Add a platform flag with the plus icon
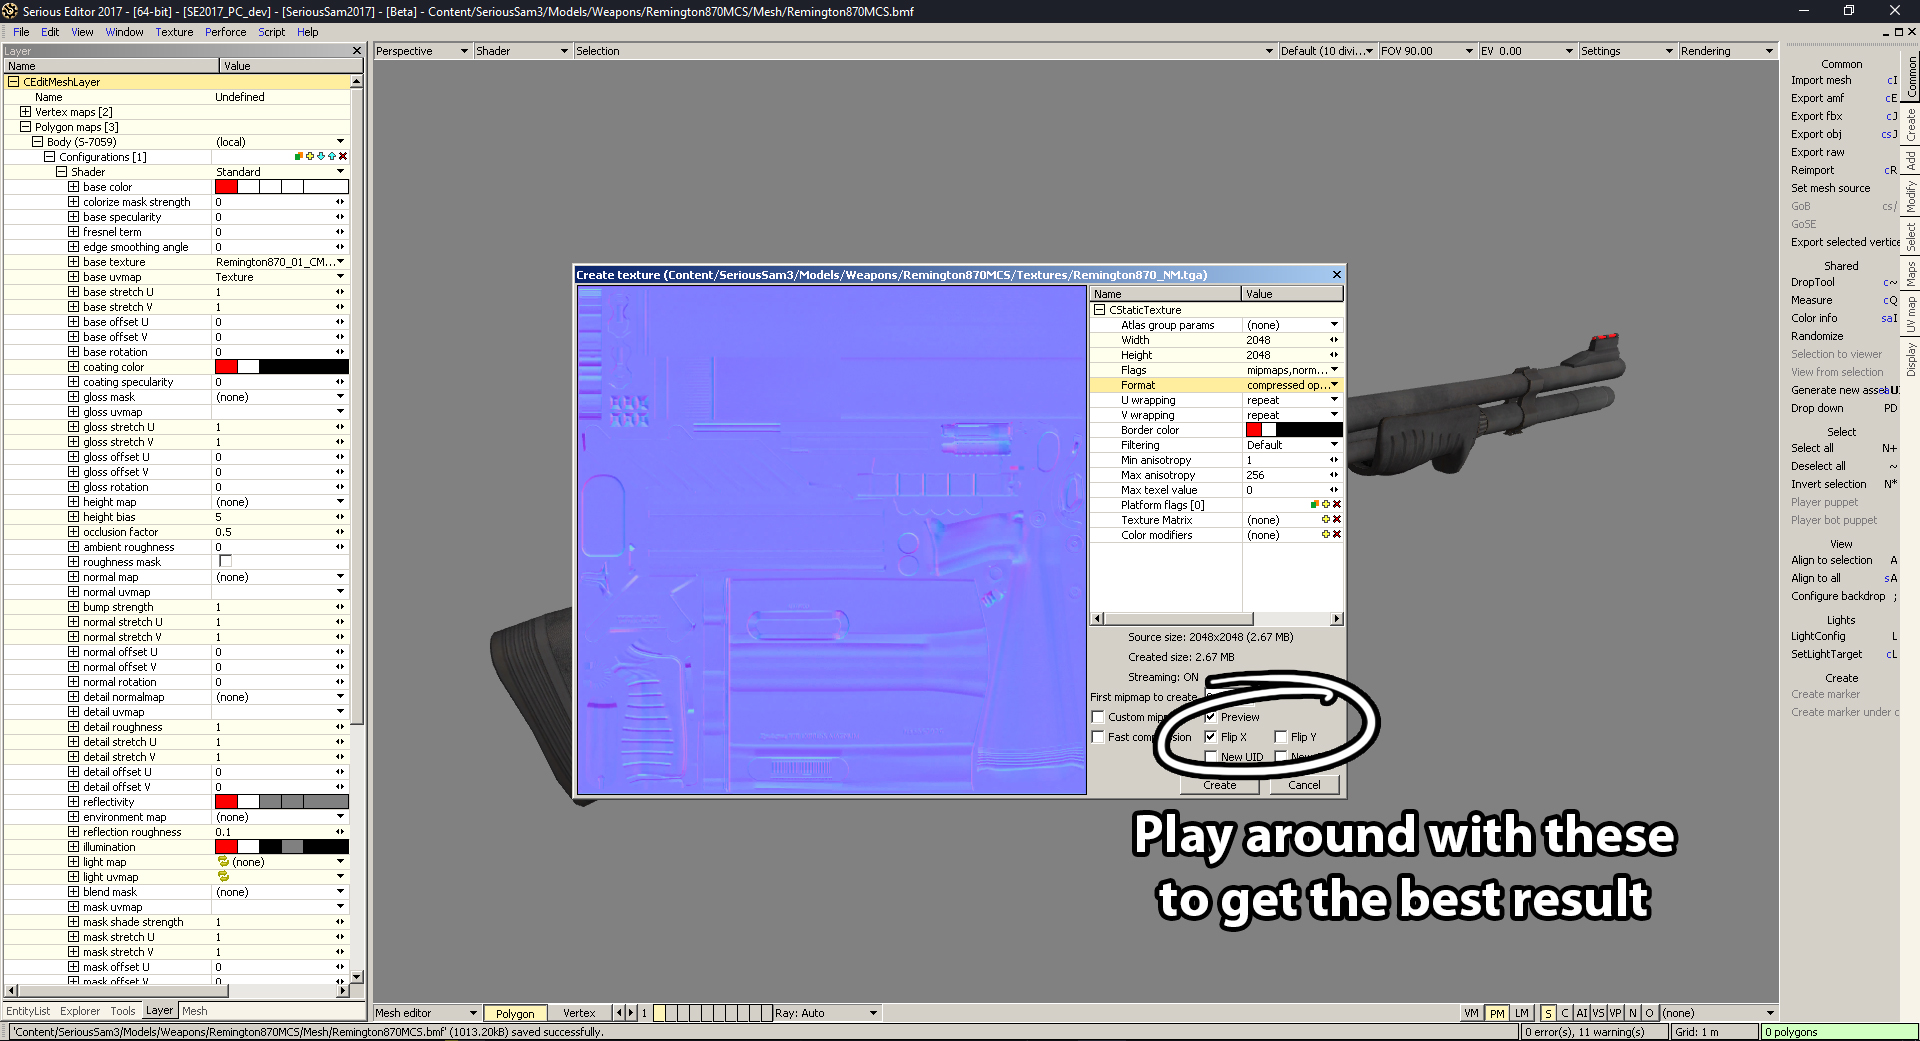Screen dimensions: 1920x1041 pos(1326,505)
